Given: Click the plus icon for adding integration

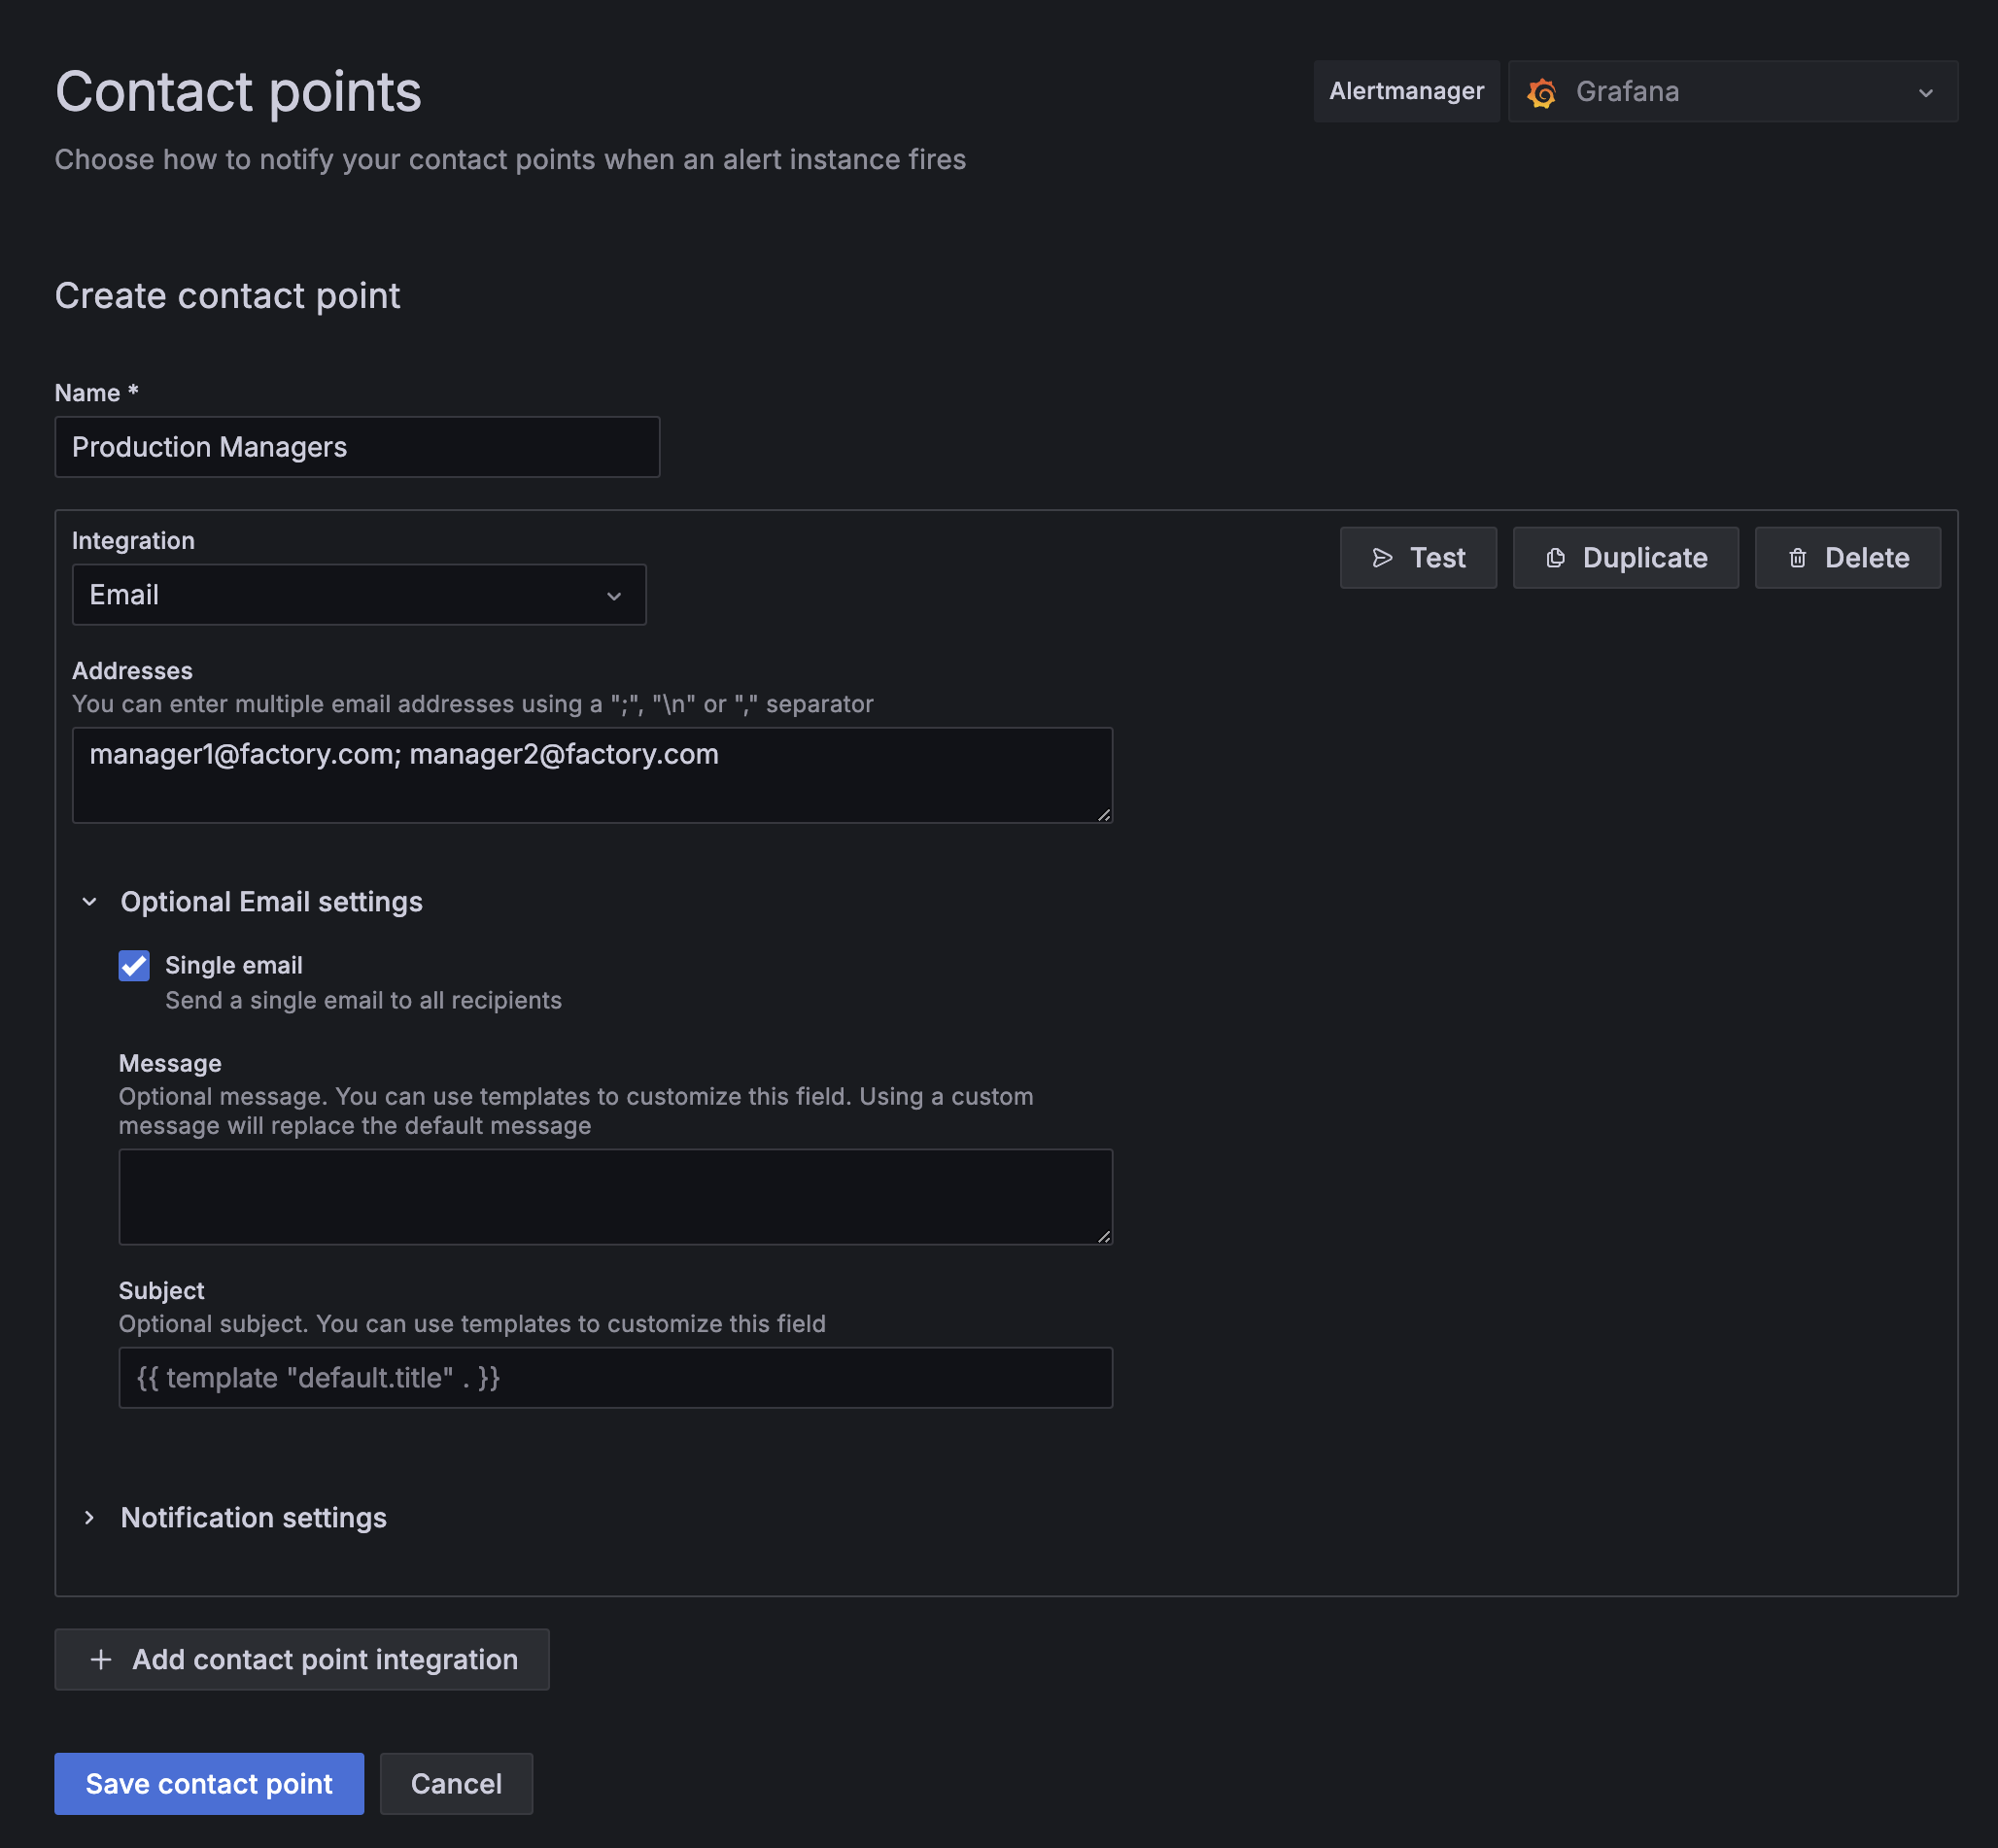Looking at the screenshot, I should point(101,1660).
